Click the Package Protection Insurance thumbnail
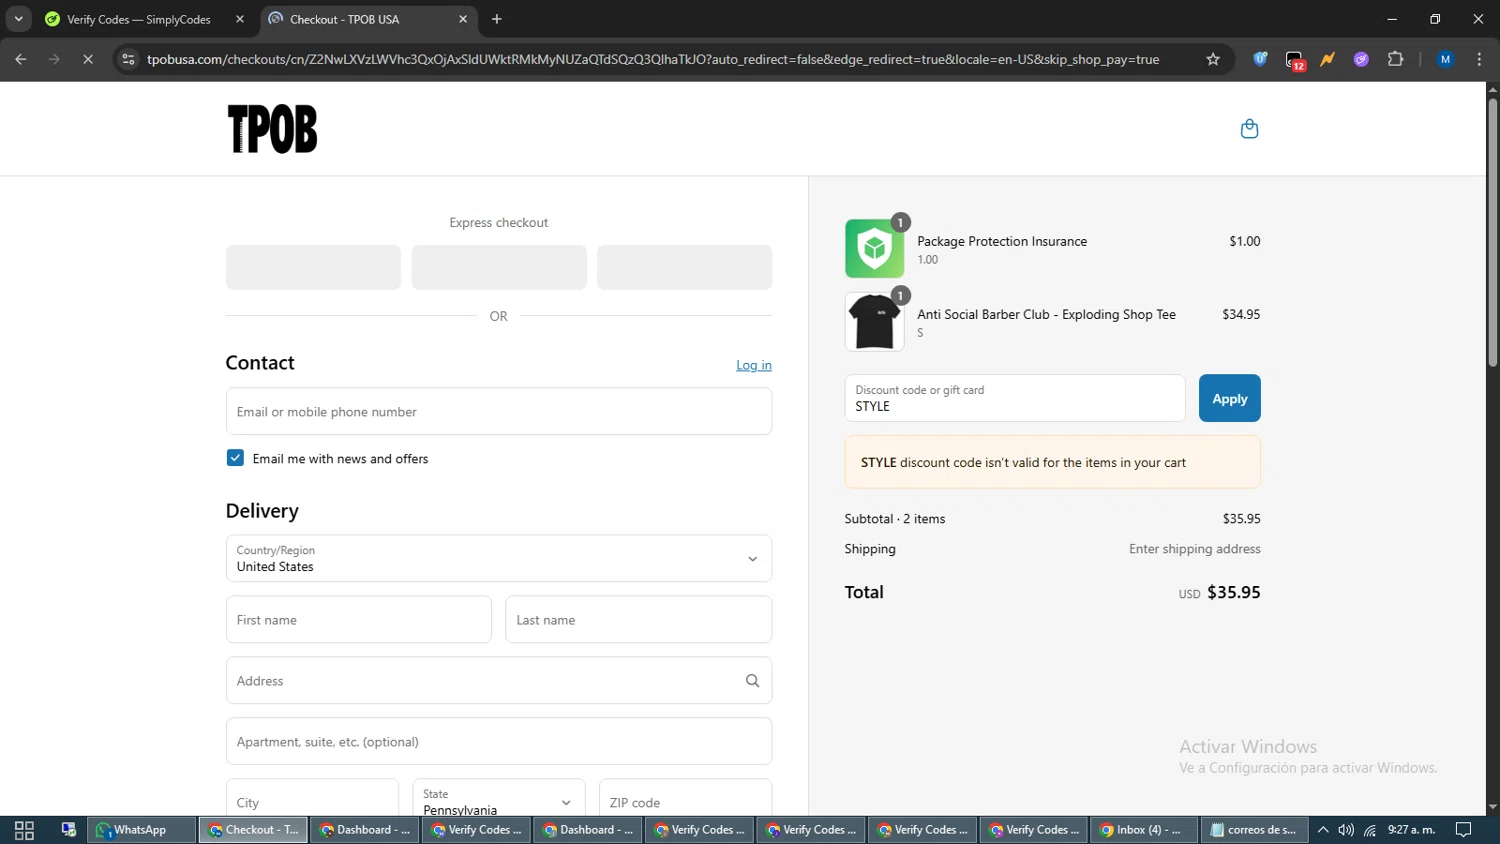 point(874,249)
